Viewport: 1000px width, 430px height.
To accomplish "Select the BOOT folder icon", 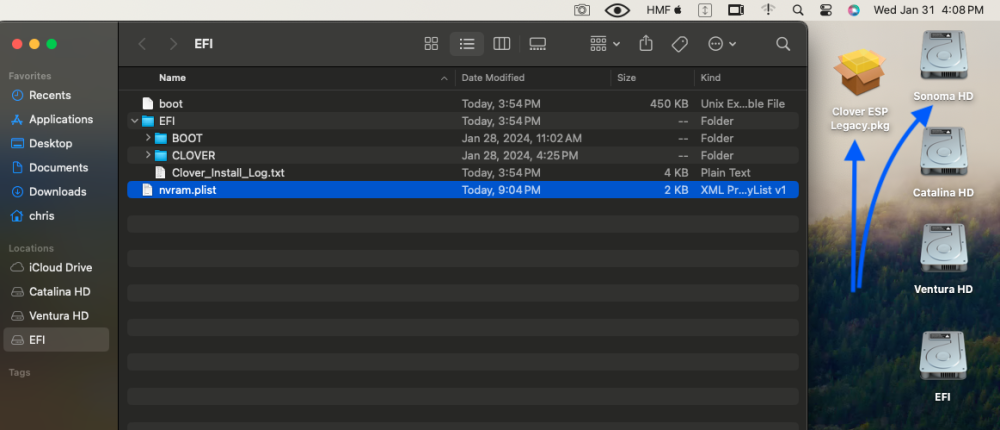I will (x=161, y=138).
